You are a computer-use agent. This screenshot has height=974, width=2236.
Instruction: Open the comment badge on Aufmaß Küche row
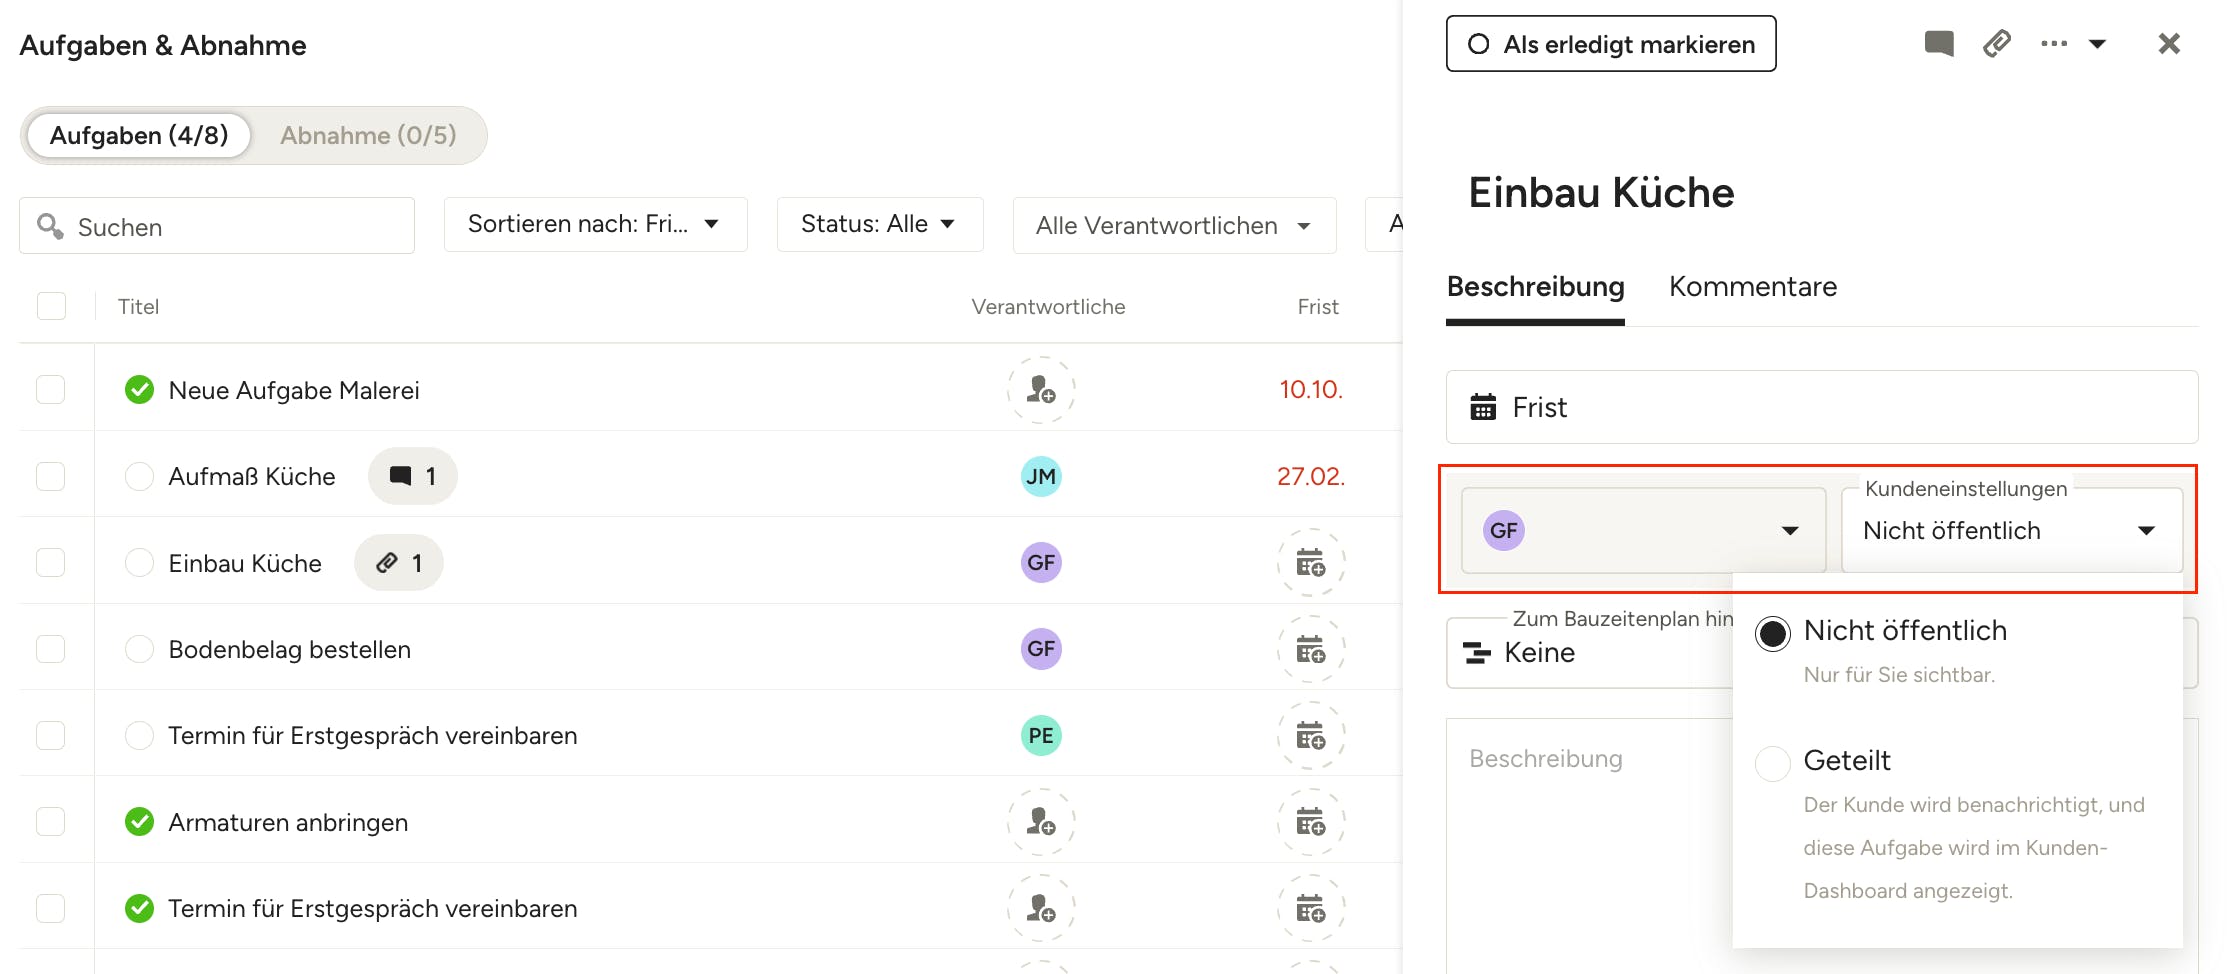pyautogui.click(x=412, y=476)
